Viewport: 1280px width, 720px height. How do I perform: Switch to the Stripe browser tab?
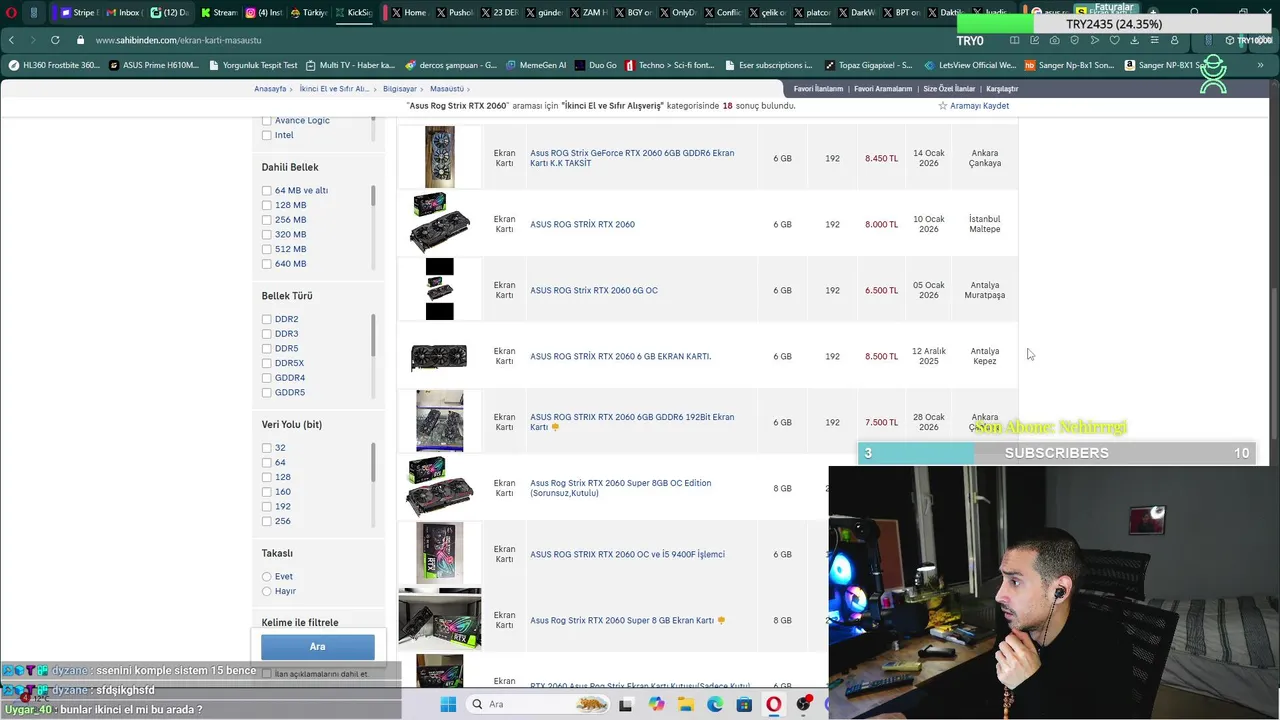coord(78,12)
